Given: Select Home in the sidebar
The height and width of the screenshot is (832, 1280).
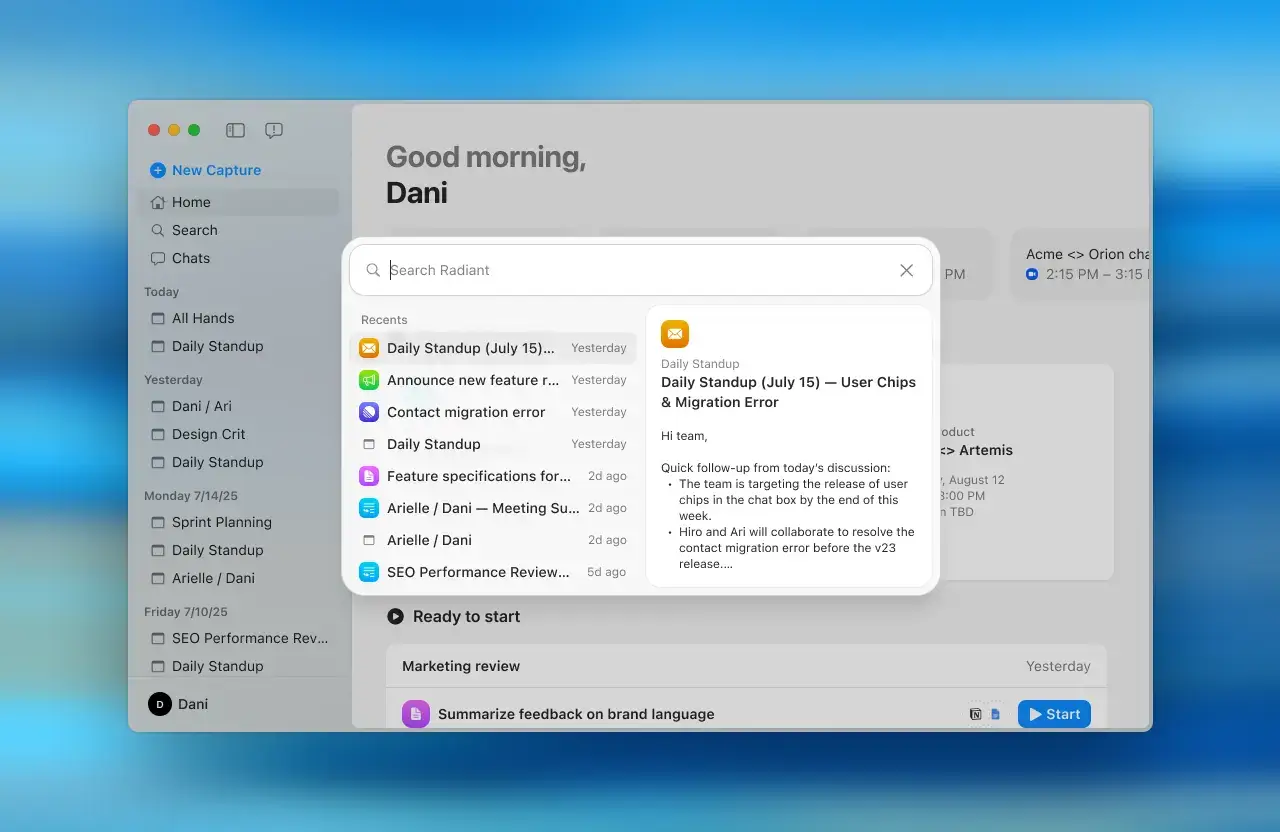Looking at the screenshot, I should (190, 202).
